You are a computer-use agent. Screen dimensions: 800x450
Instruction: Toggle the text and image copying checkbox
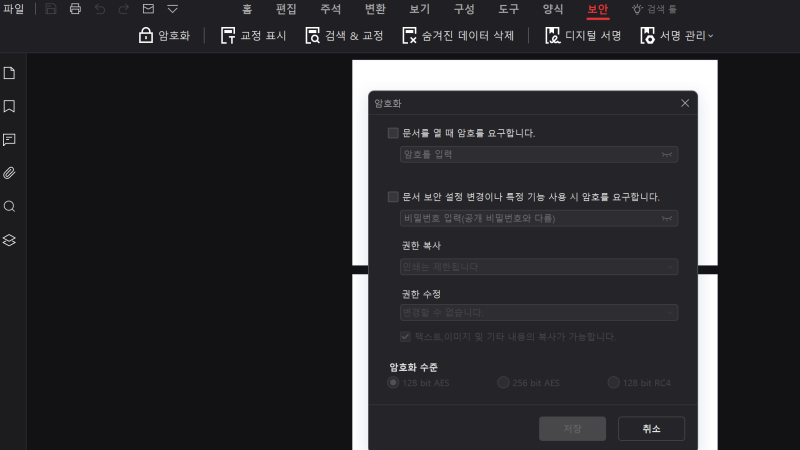click(405, 337)
